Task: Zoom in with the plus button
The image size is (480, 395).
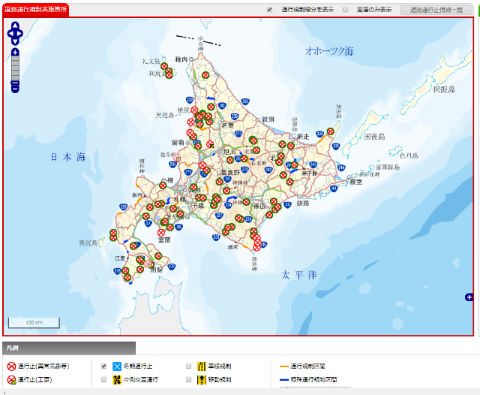Action: pos(15,52)
